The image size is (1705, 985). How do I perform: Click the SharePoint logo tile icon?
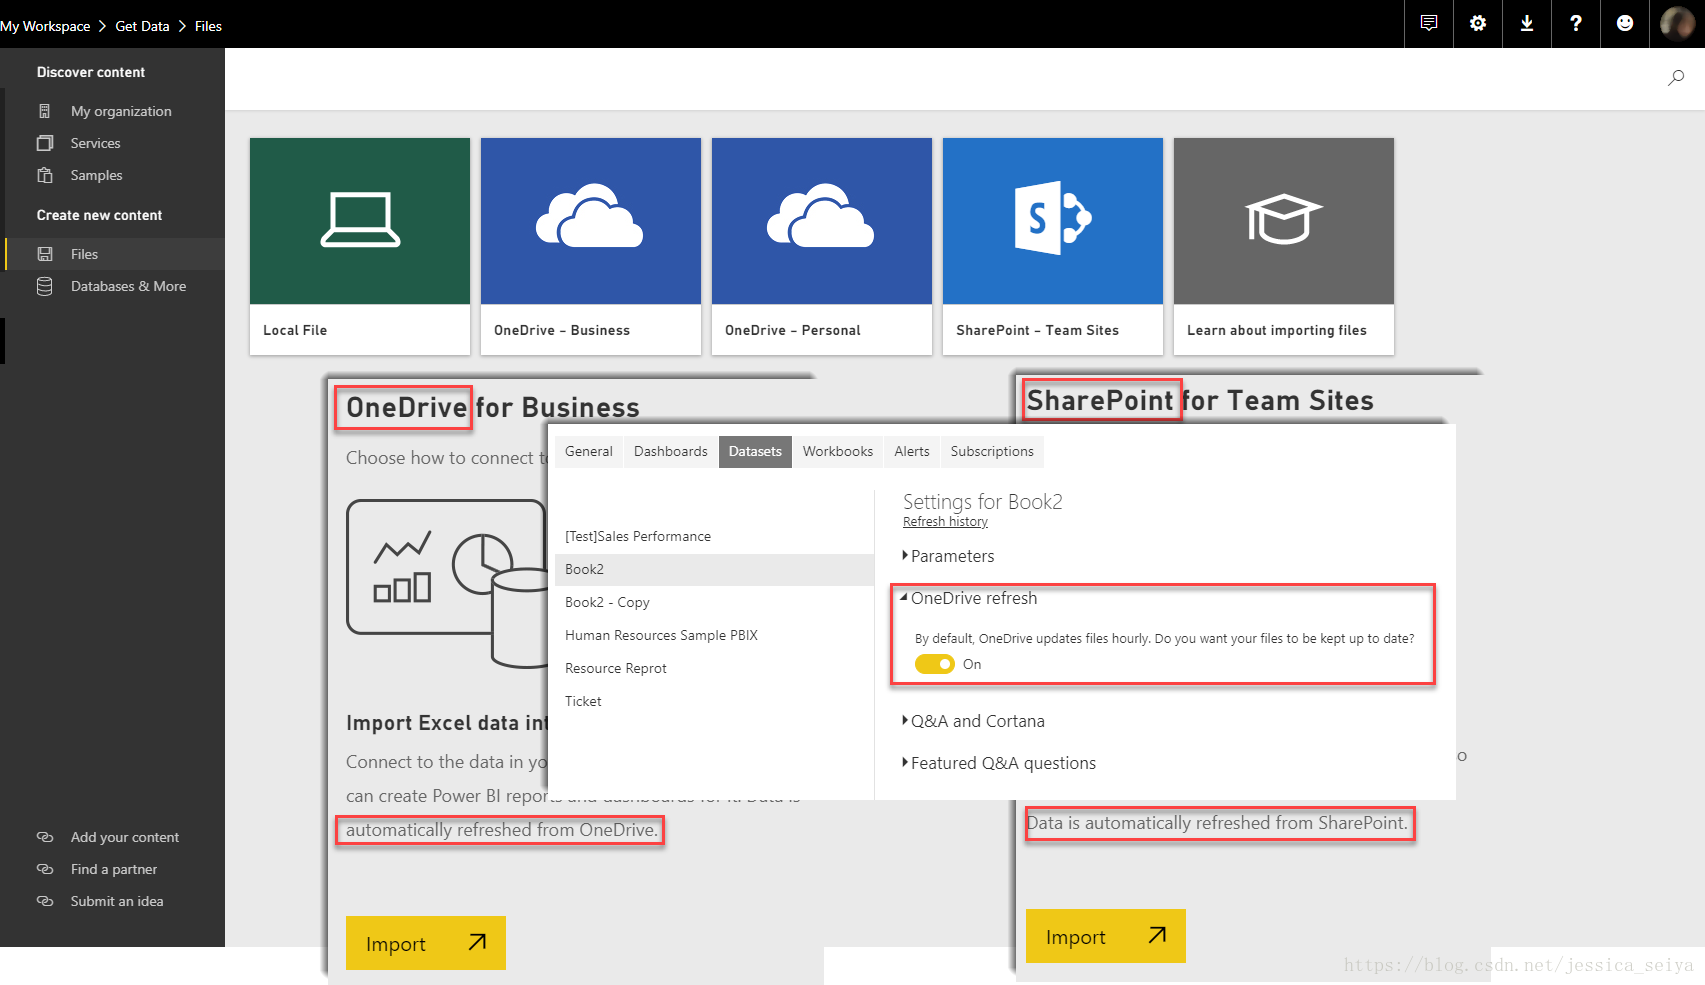(x=1053, y=218)
